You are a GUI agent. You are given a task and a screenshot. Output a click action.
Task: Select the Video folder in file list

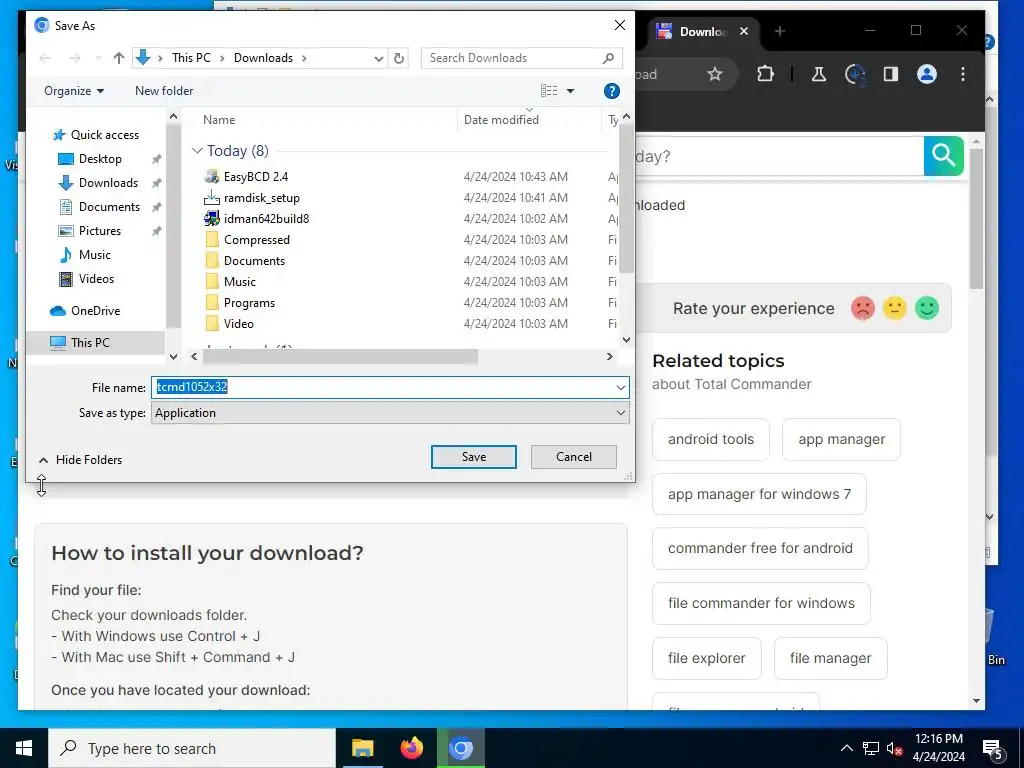[x=238, y=323]
